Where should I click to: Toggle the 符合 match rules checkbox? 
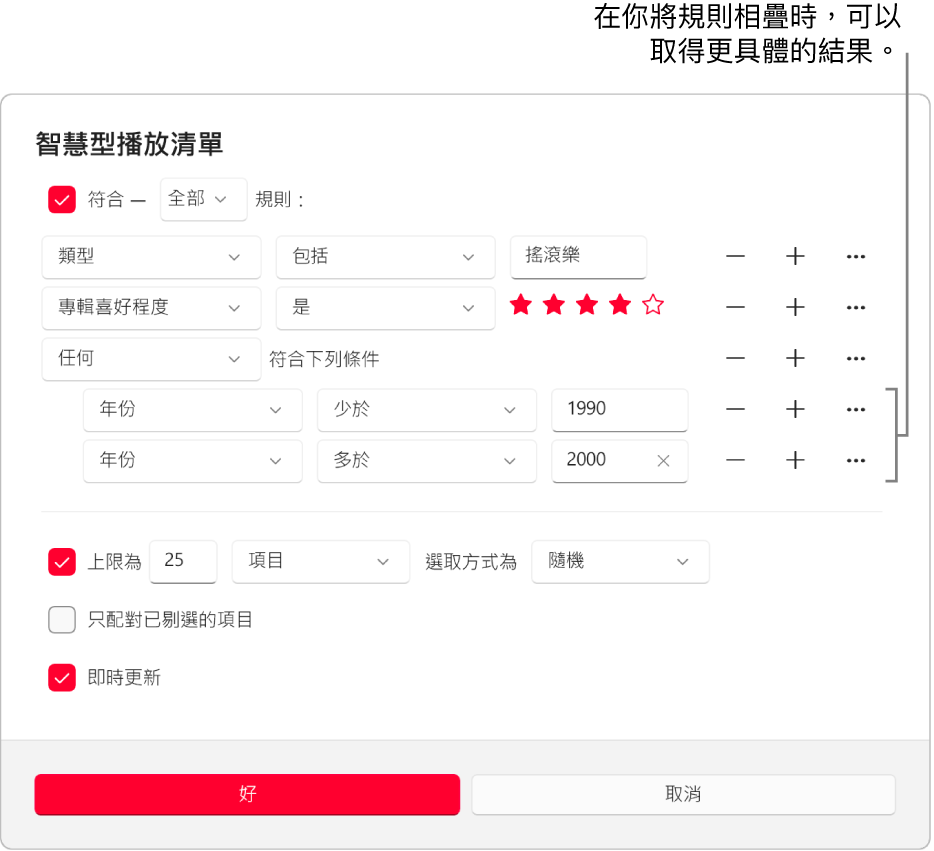click(61, 199)
